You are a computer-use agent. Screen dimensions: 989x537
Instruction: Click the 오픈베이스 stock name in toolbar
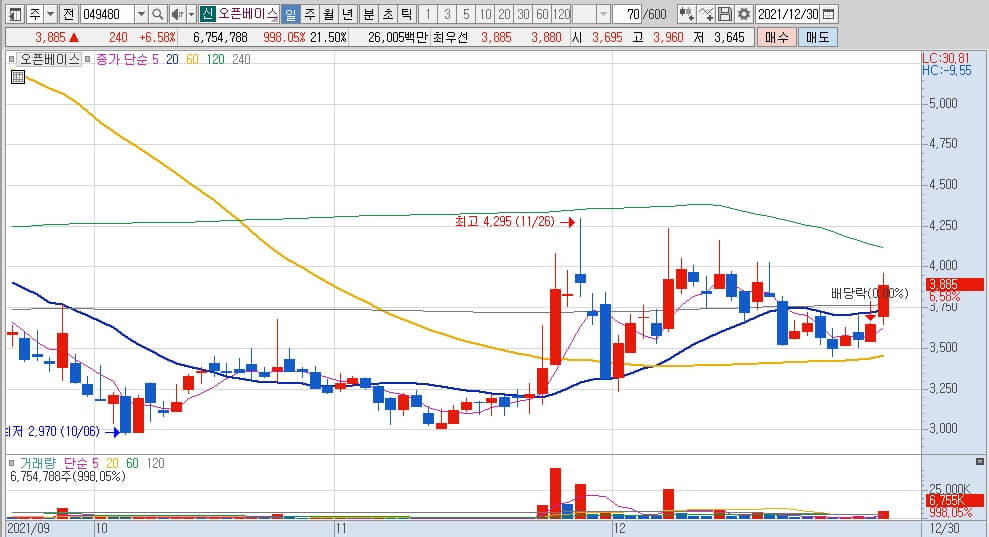[248, 14]
